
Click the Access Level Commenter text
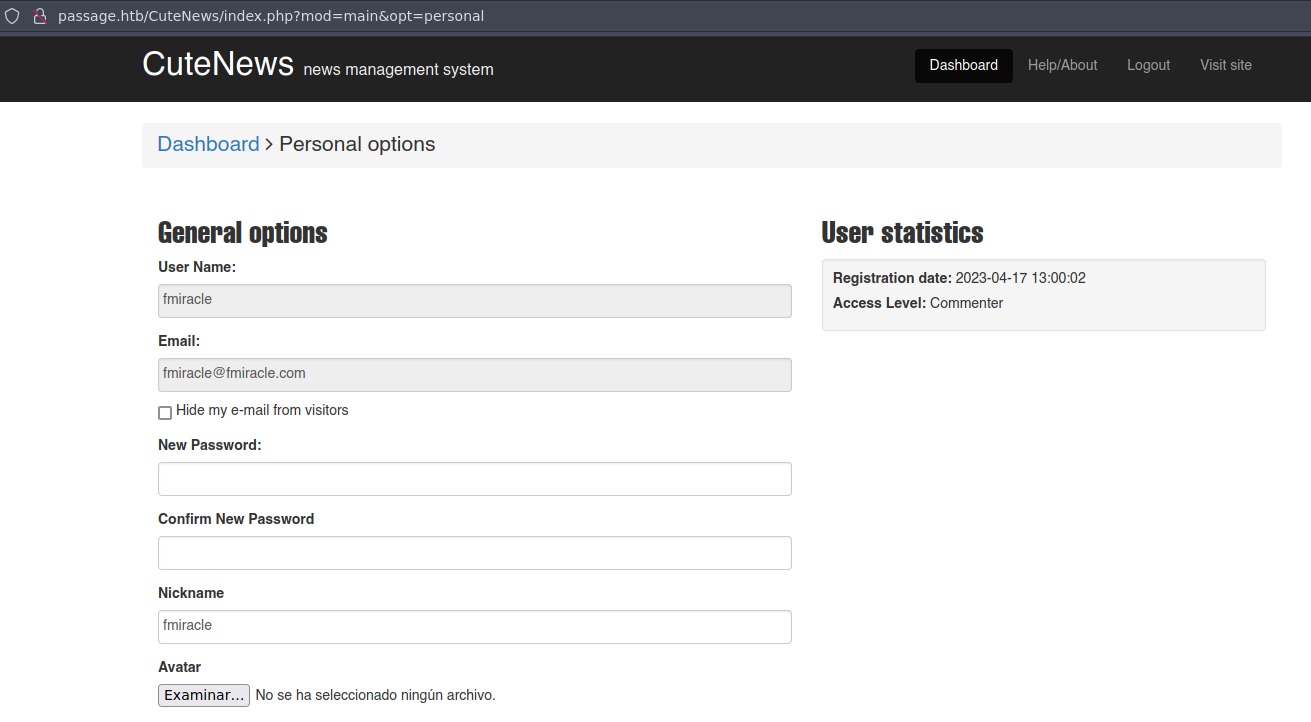(x=918, y=303)
